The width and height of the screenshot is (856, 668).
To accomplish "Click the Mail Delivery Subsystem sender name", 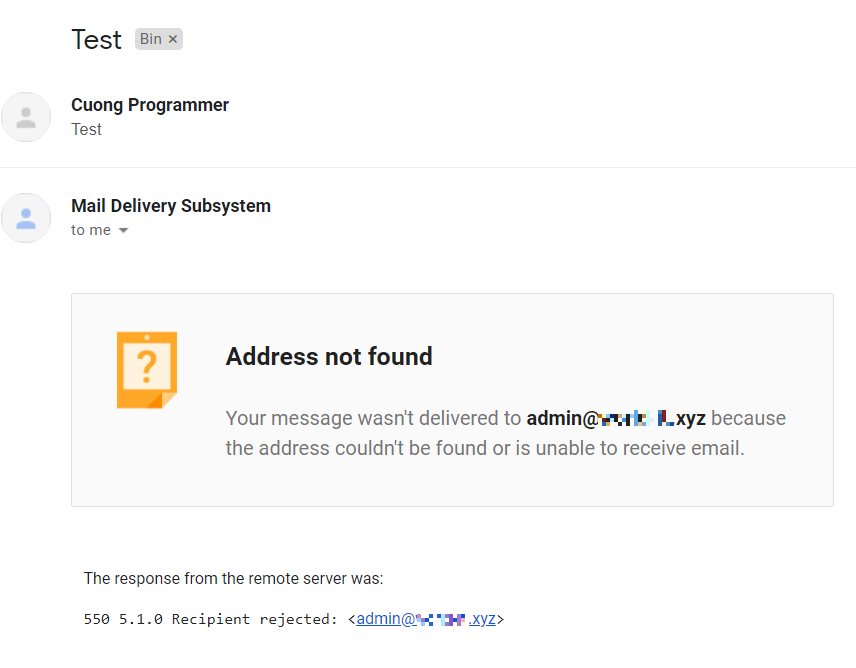I will point(171,206).
